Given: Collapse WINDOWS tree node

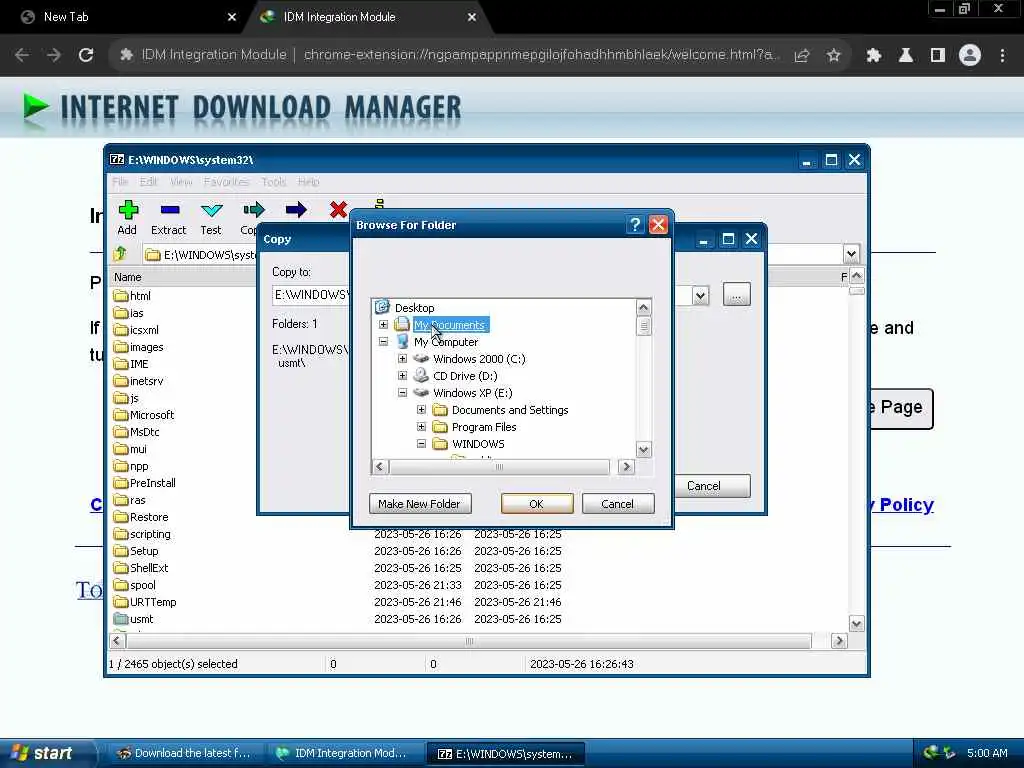Looking at the screenshot, I should 421,443.
